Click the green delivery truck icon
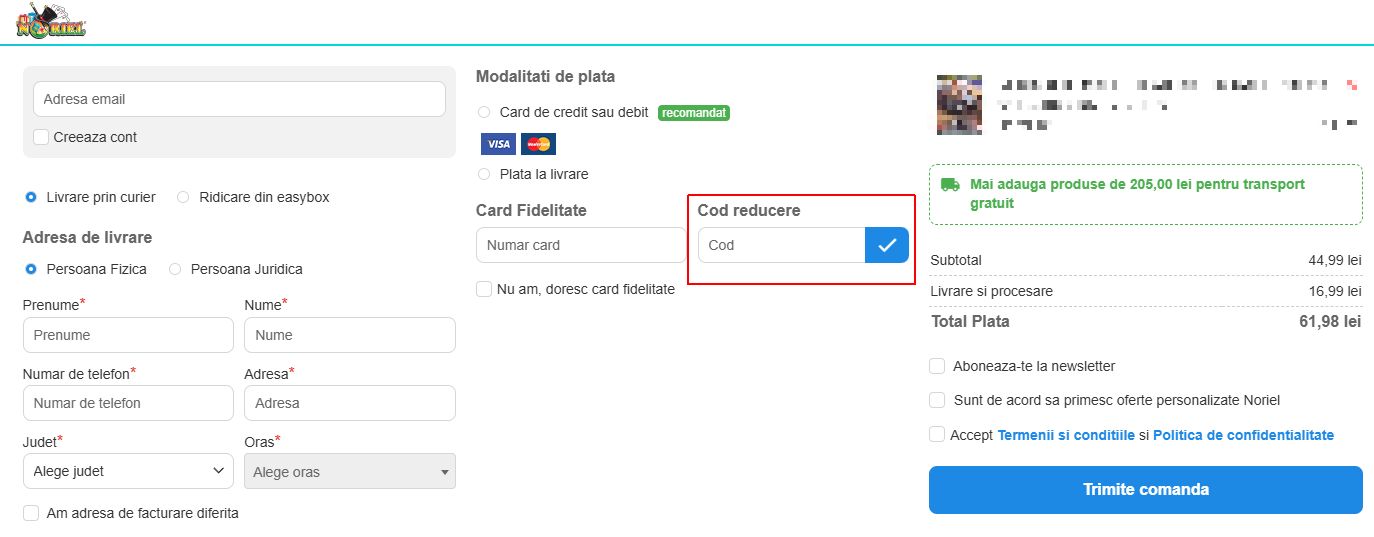 pyautogui.click(x=951, y=184)
